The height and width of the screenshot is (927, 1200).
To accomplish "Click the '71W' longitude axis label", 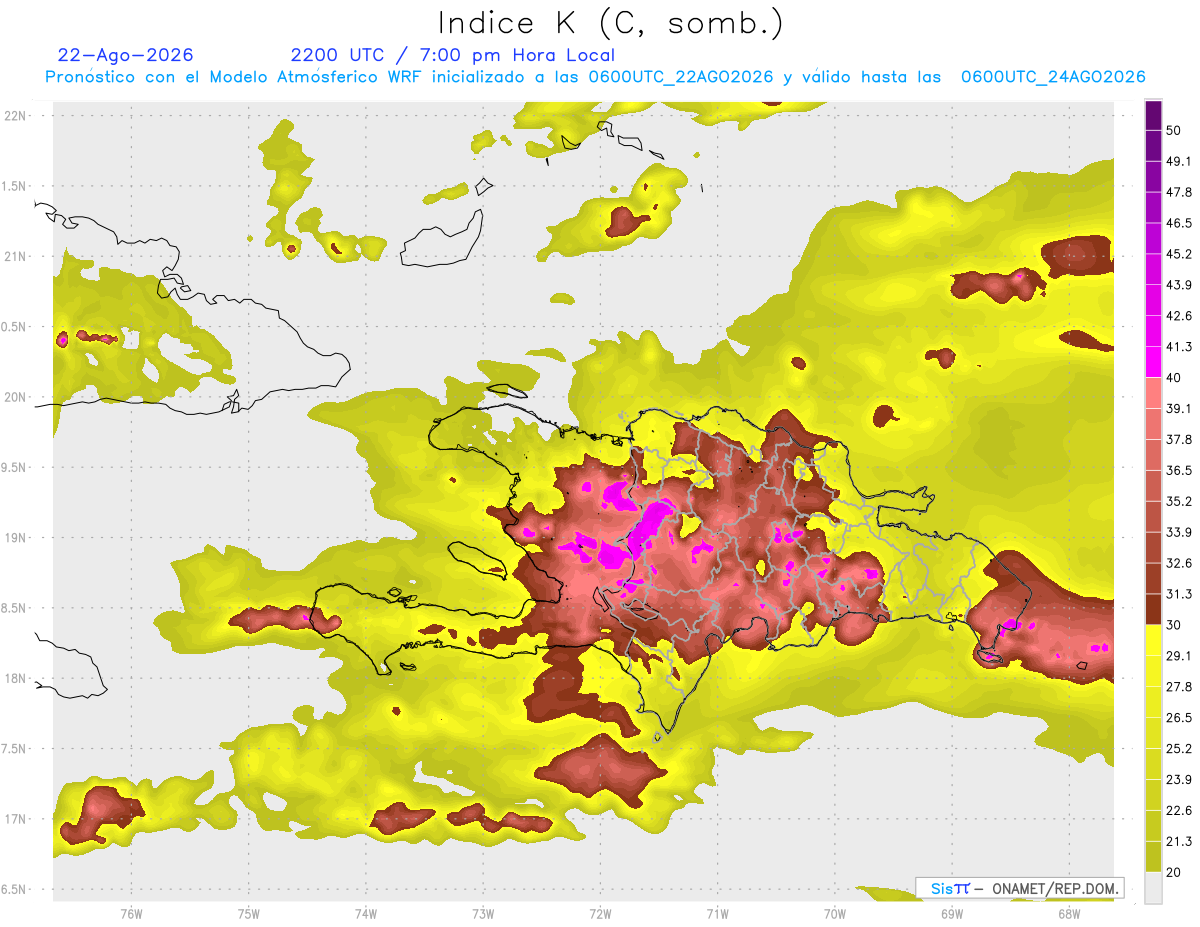I will coord(717,914).
